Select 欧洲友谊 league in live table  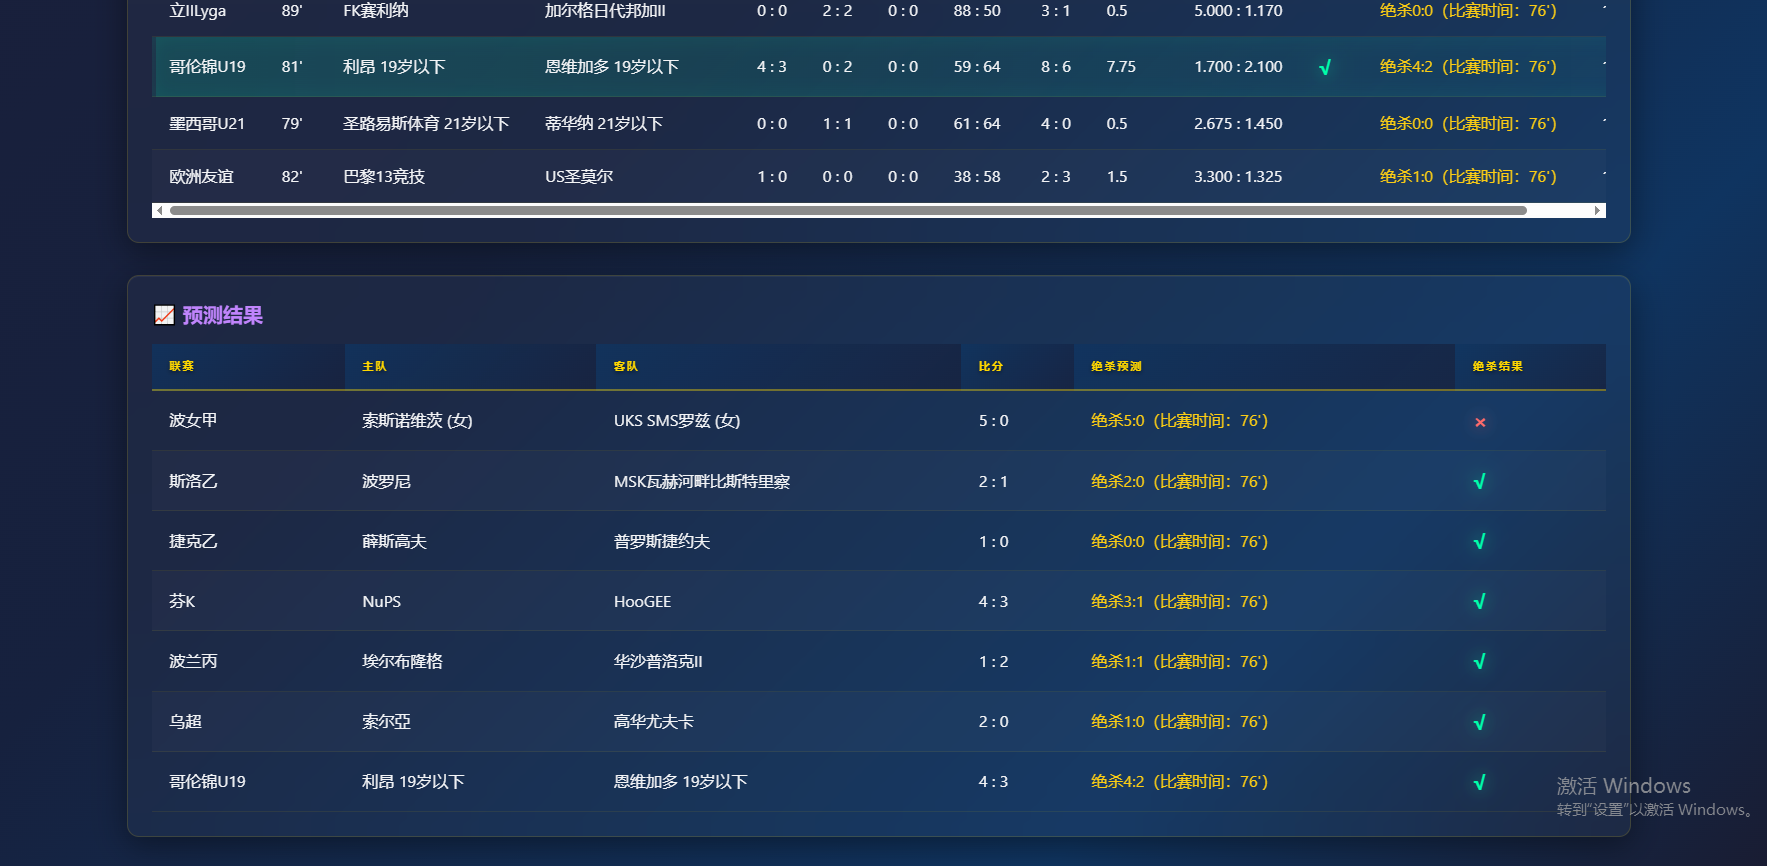point(201,176)
